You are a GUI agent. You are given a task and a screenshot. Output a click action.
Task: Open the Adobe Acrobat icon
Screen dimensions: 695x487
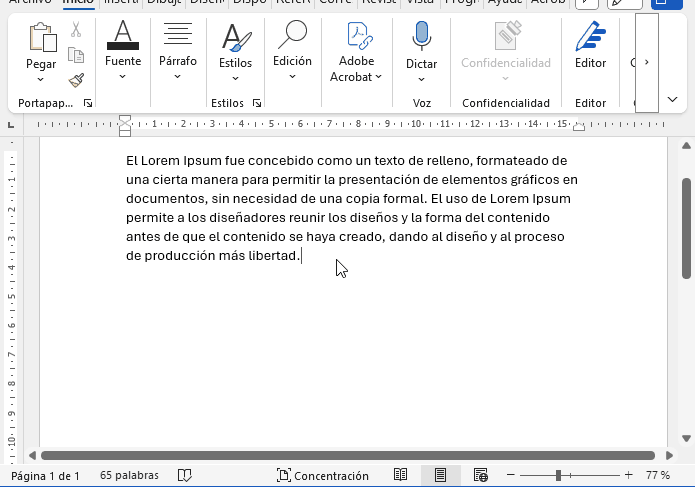pos(357,38)
